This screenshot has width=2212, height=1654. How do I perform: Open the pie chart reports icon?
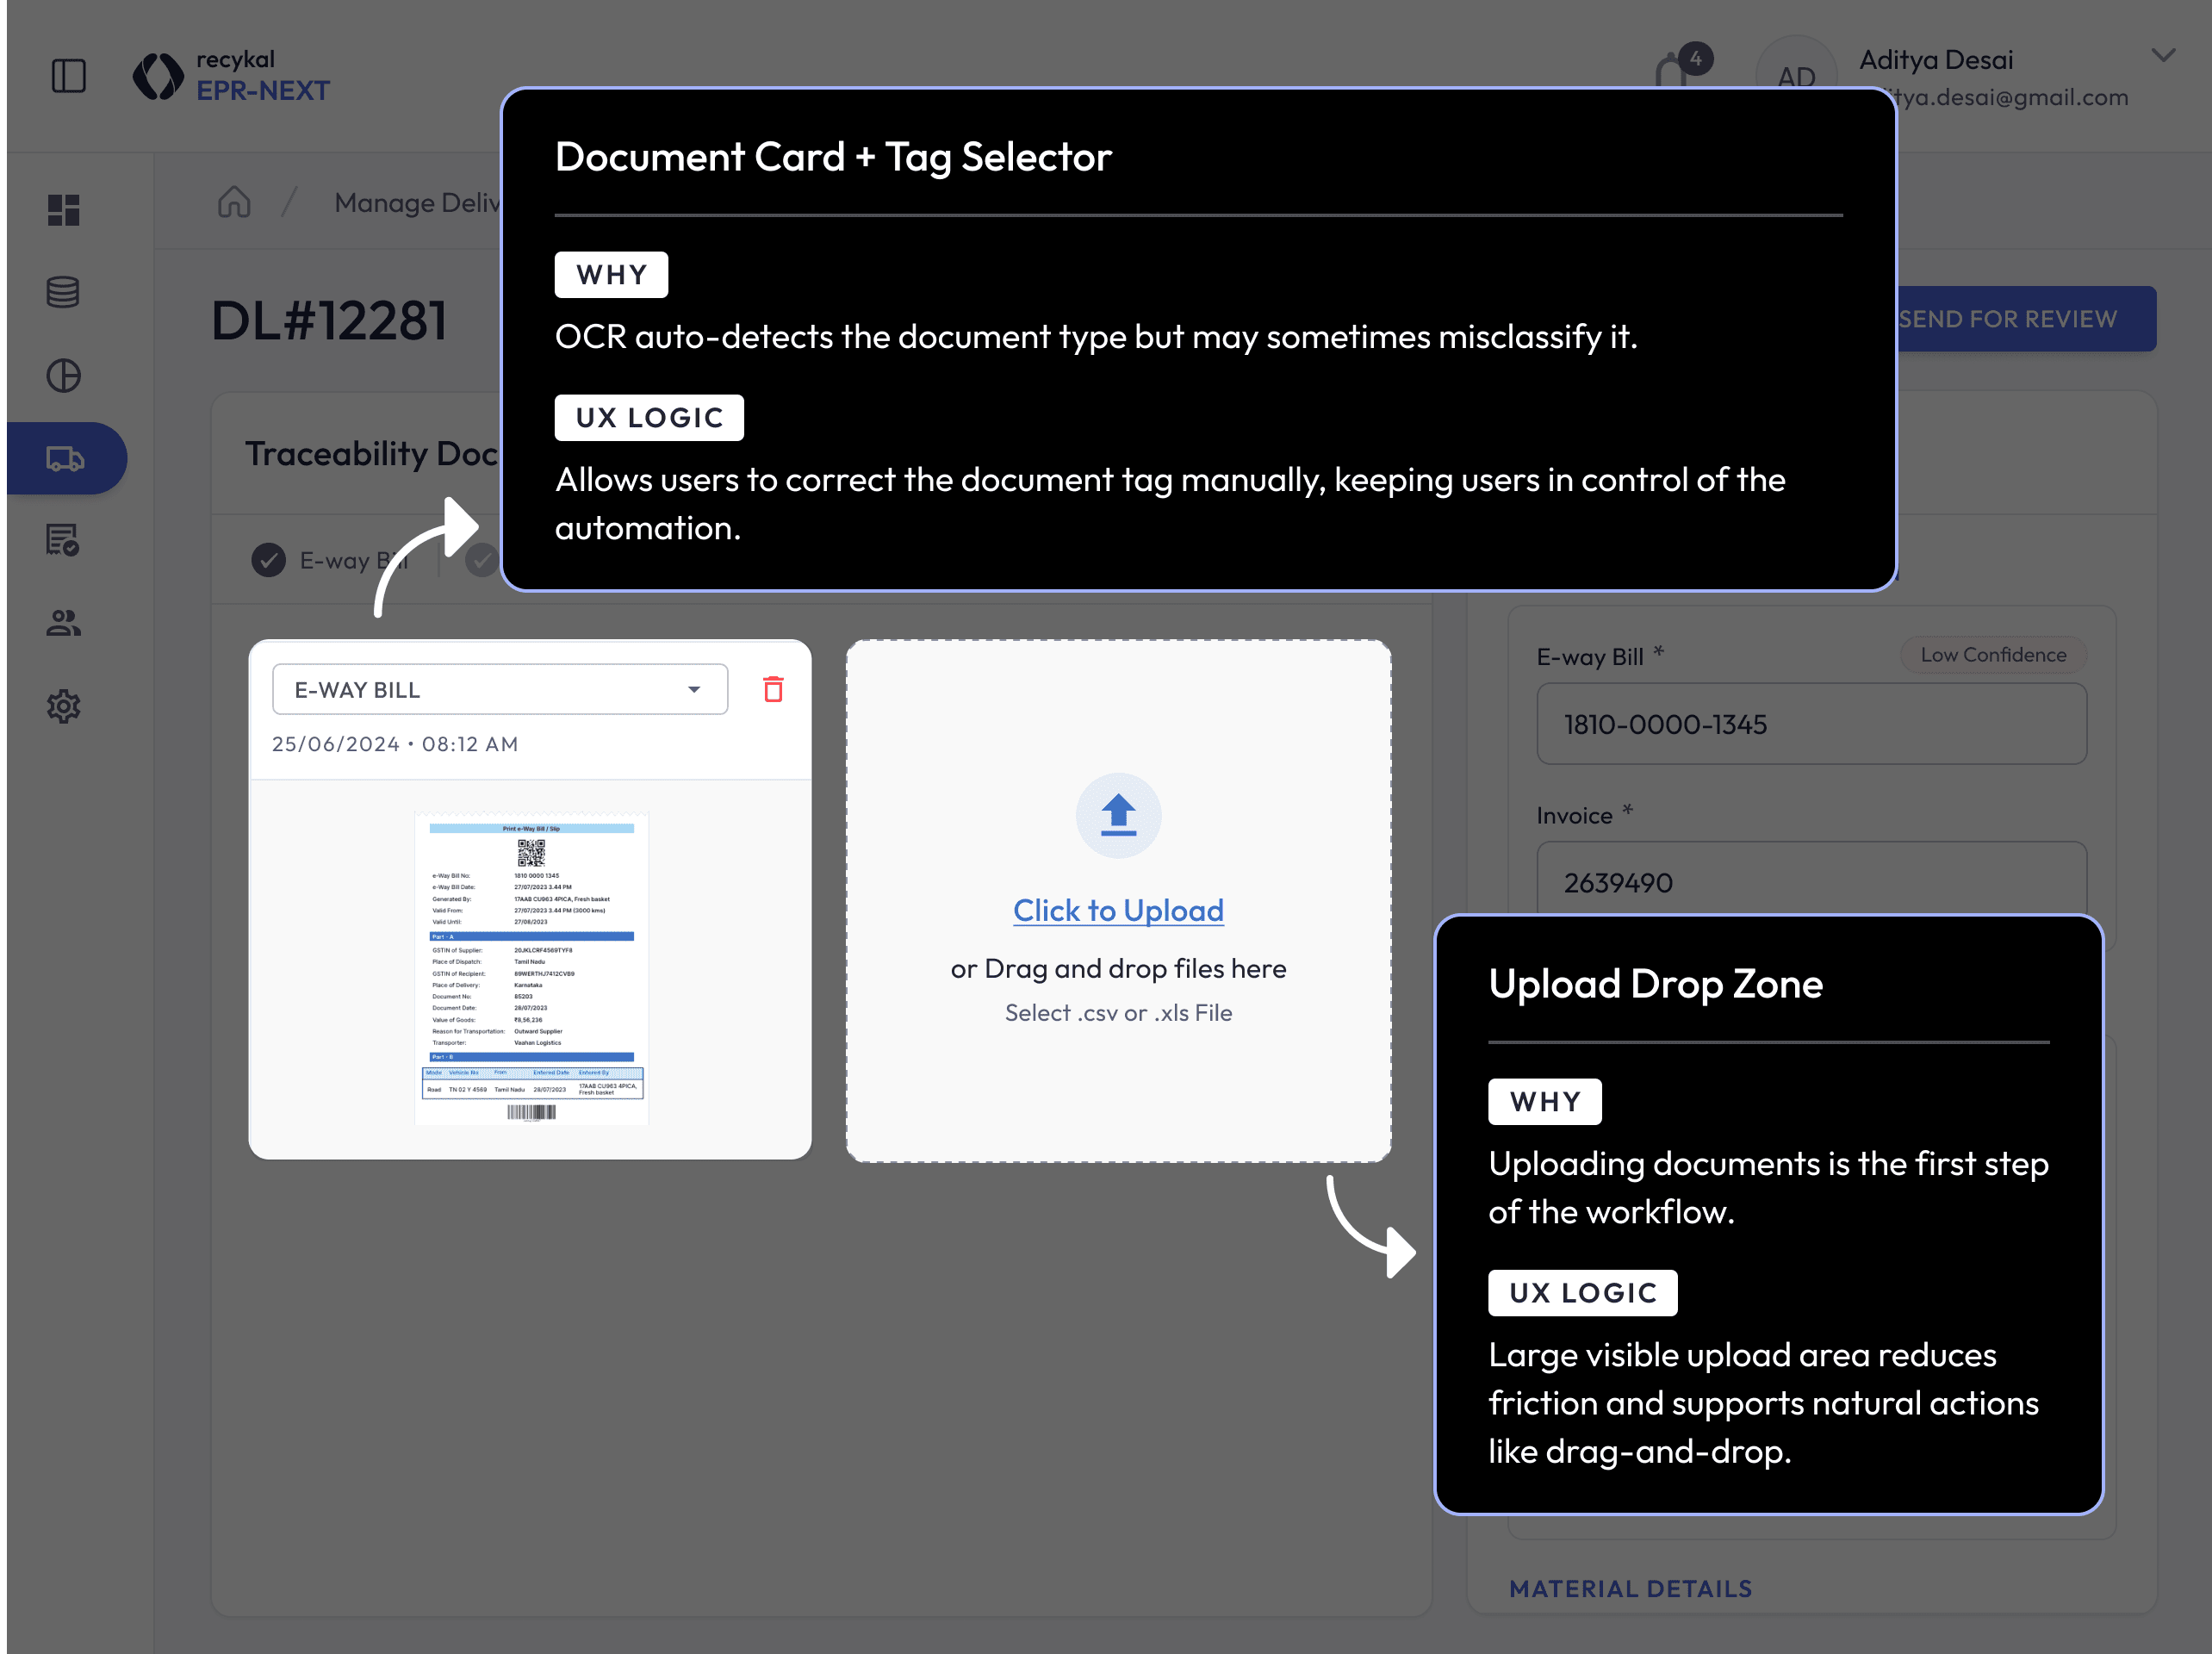point(63,376)
